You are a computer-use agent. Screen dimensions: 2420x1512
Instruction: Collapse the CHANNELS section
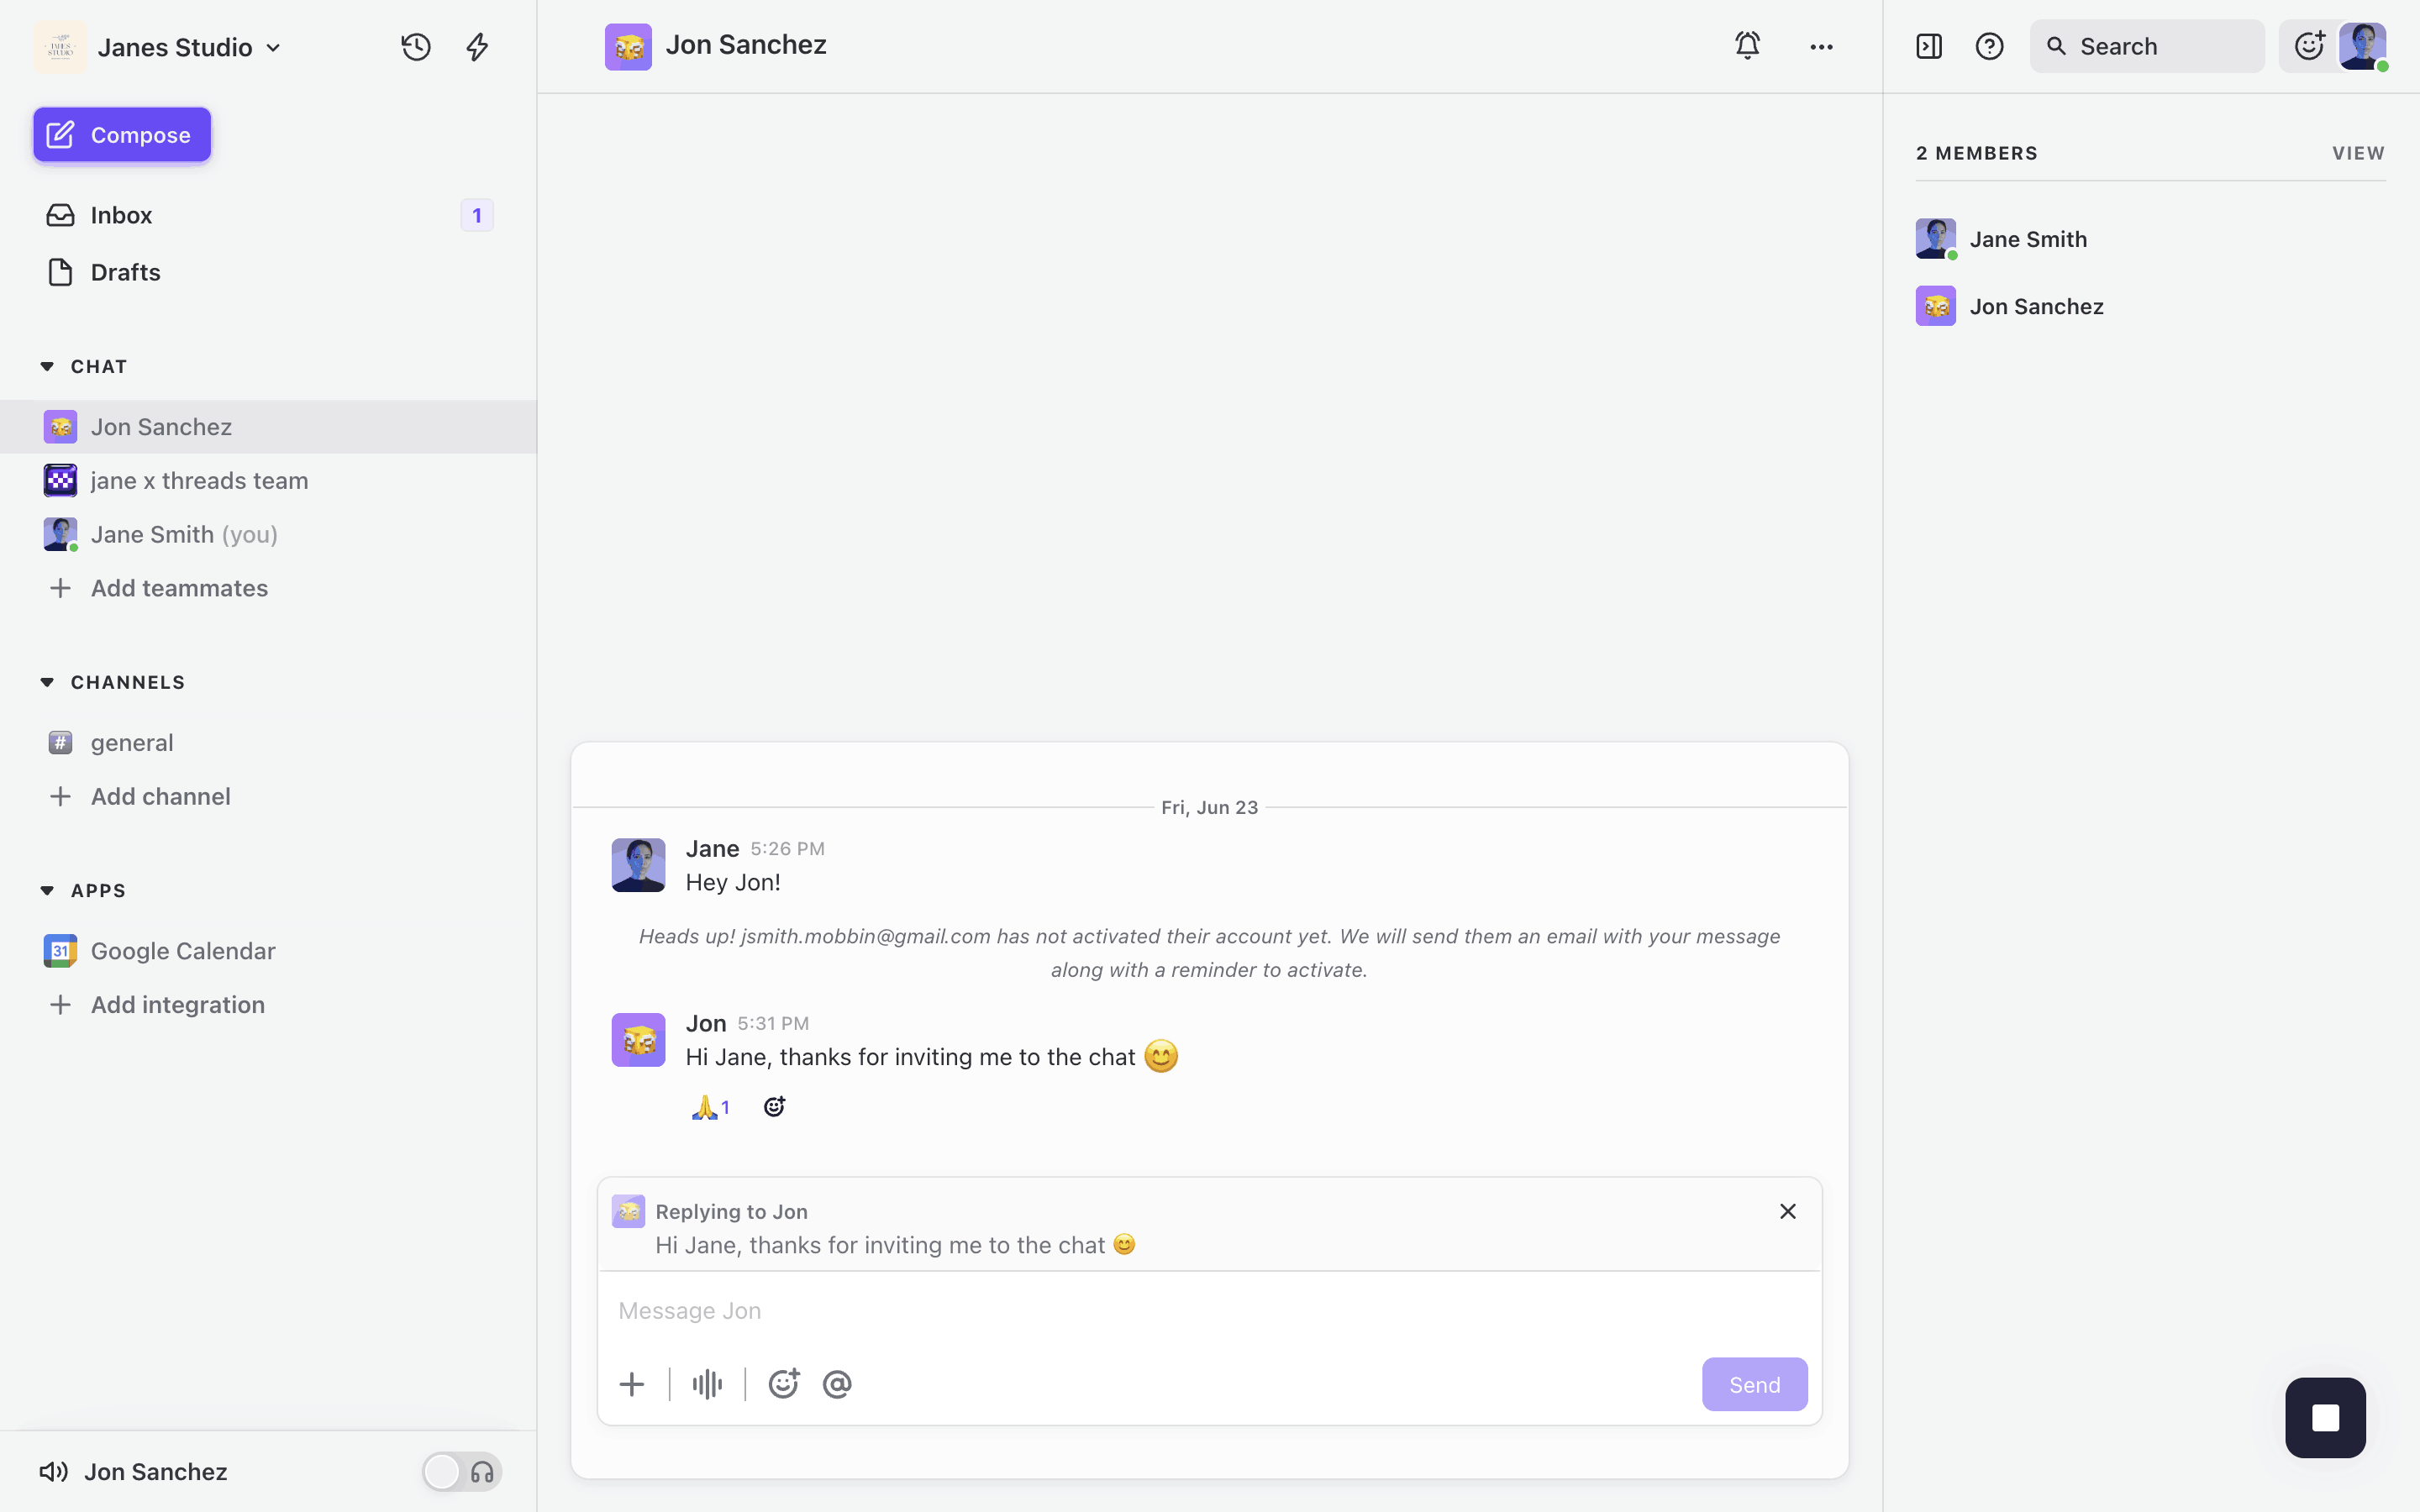47,682
